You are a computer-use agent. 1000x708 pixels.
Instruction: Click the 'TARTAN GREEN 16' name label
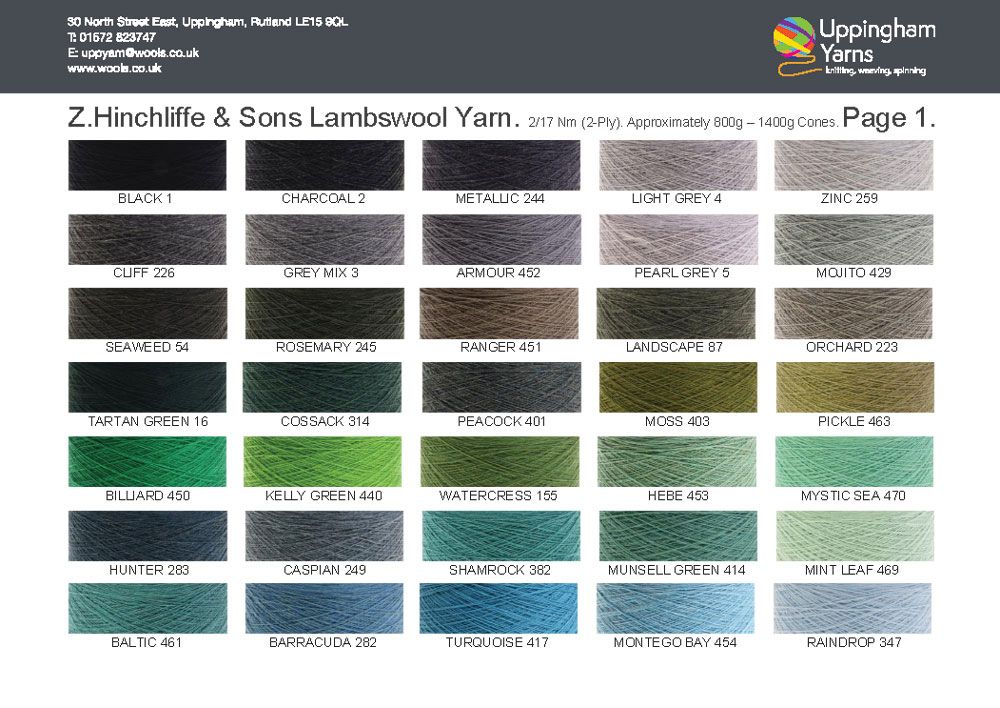coord(148,421)
